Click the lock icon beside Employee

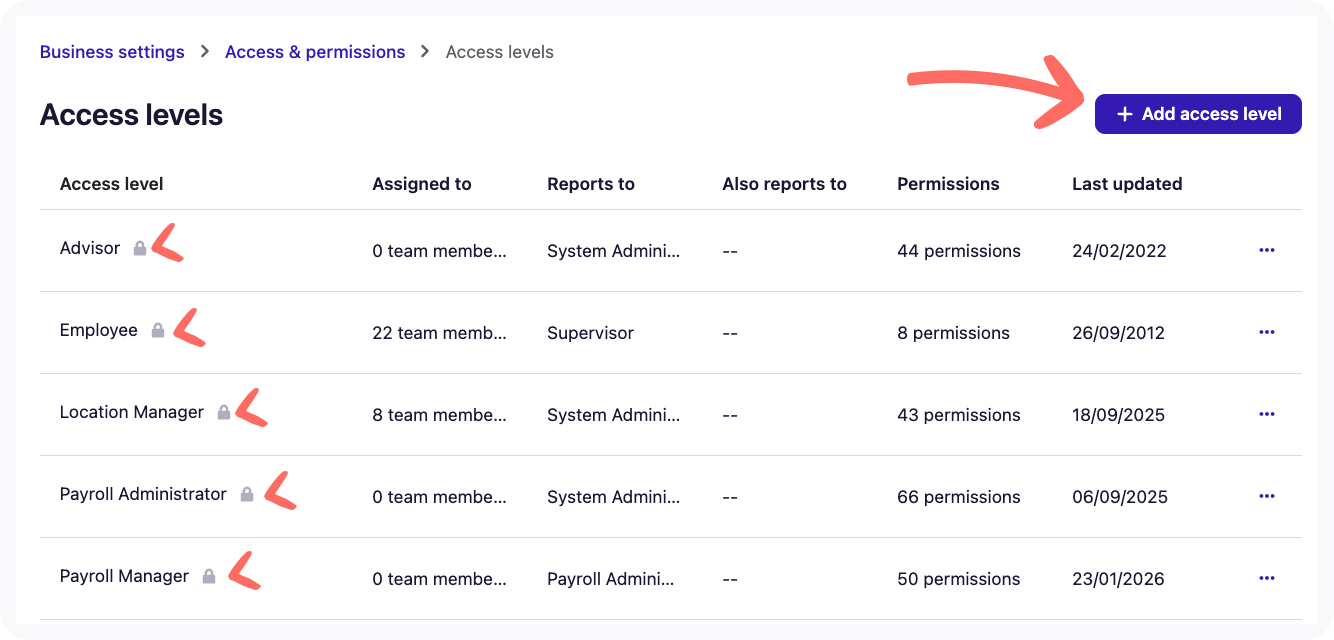(x=156, y=329)
